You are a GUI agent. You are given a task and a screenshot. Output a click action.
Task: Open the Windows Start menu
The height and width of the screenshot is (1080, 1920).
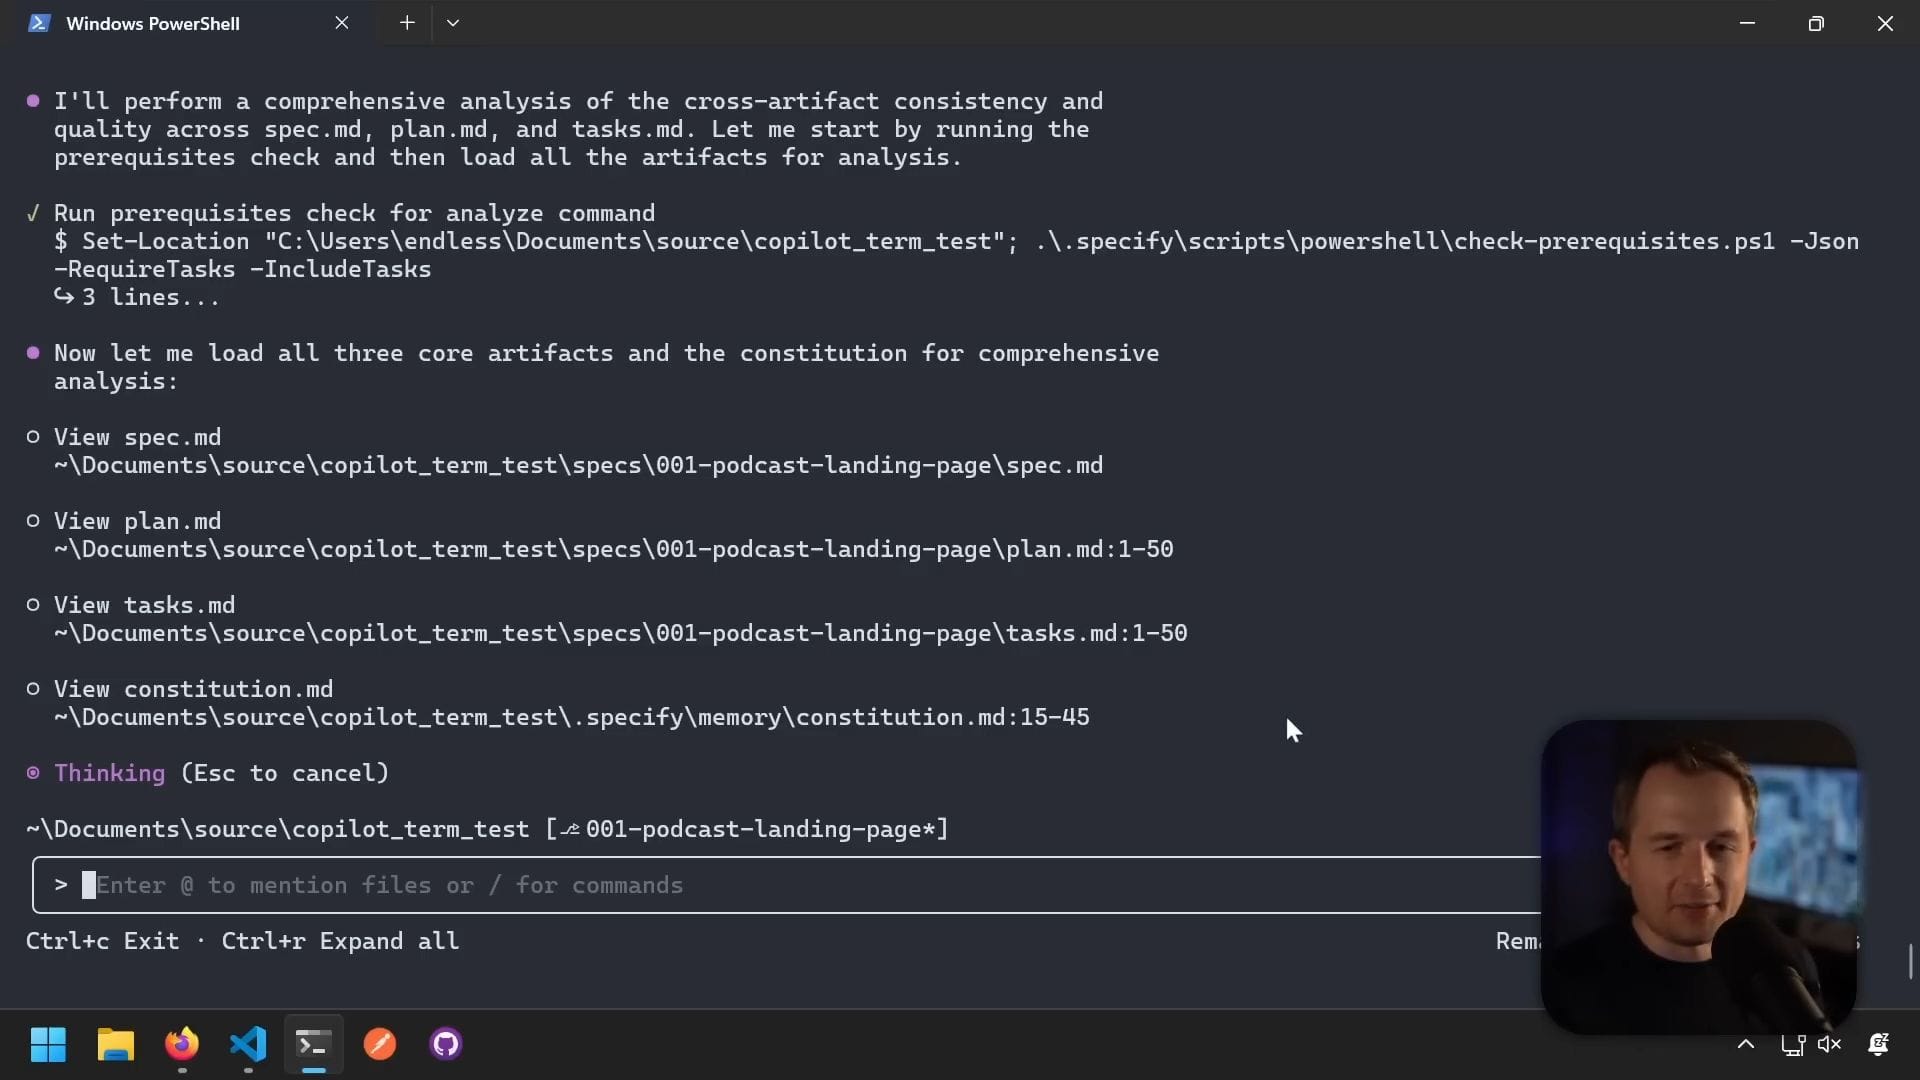tap(48, 1045)
